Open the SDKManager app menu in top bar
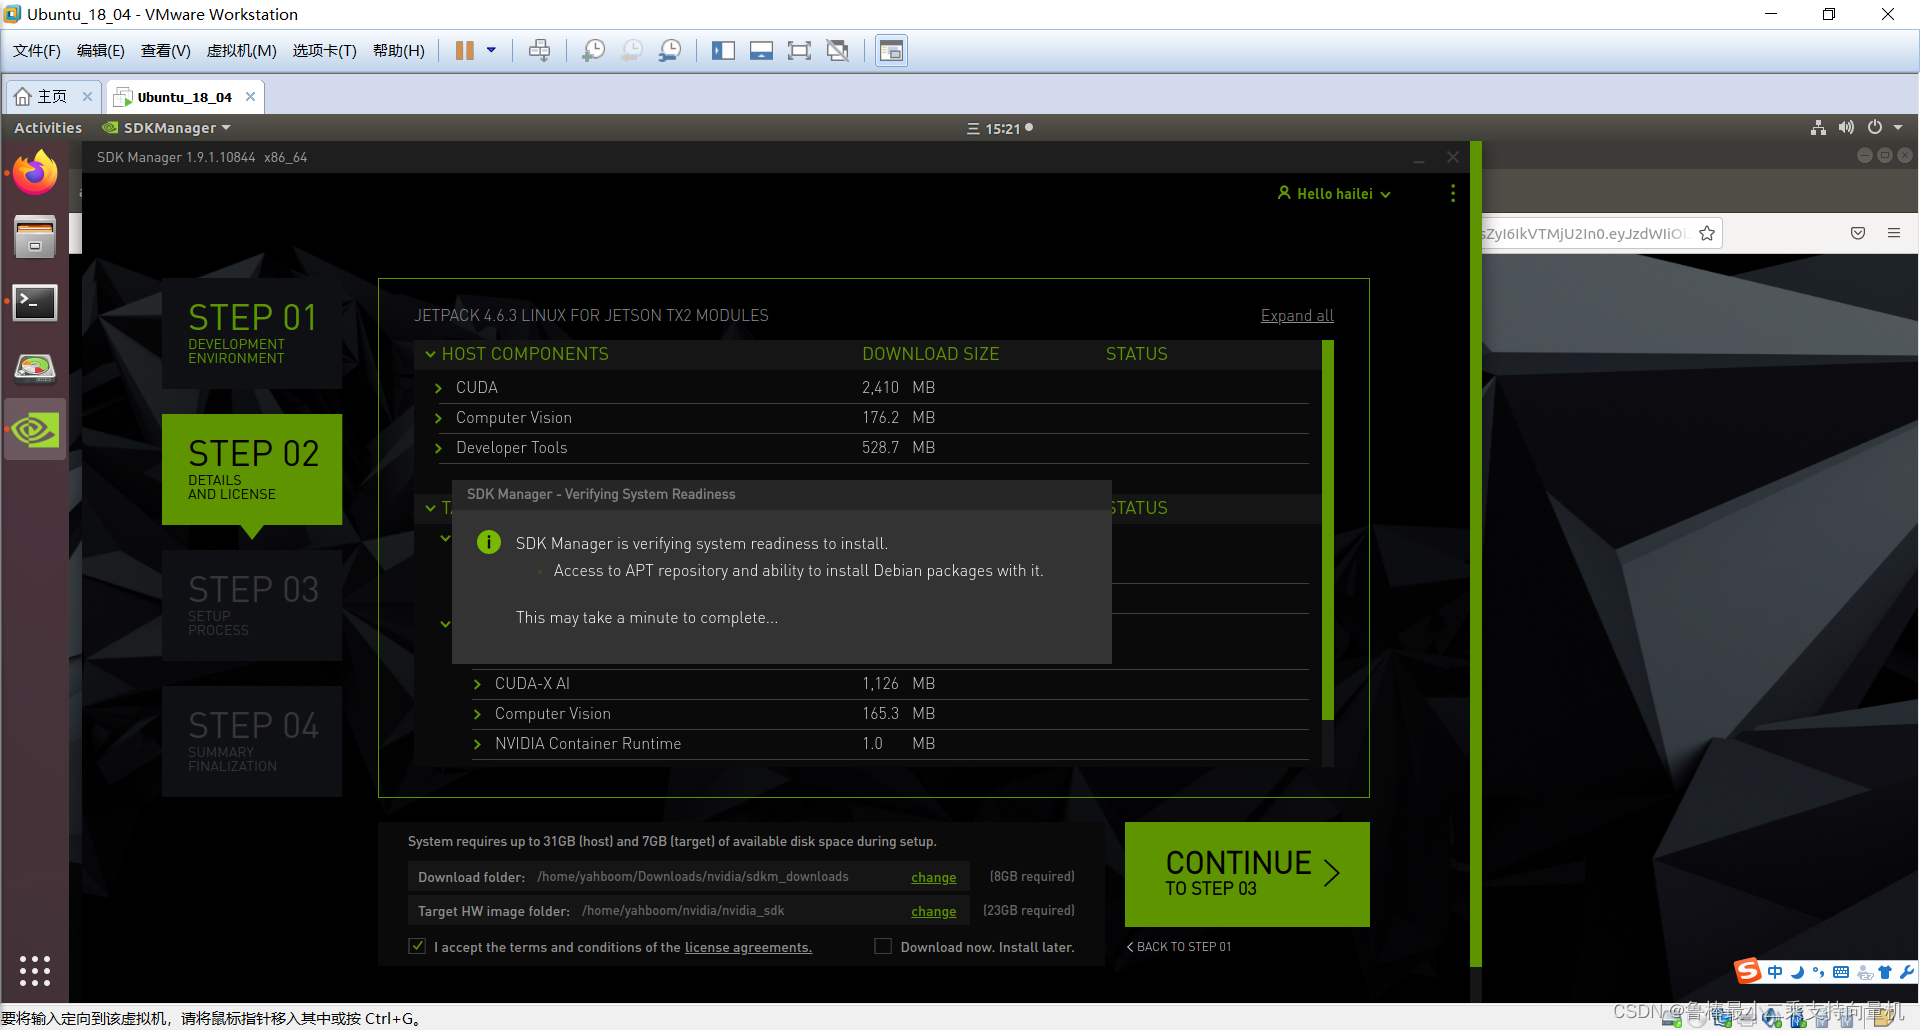 click(167, 128)
